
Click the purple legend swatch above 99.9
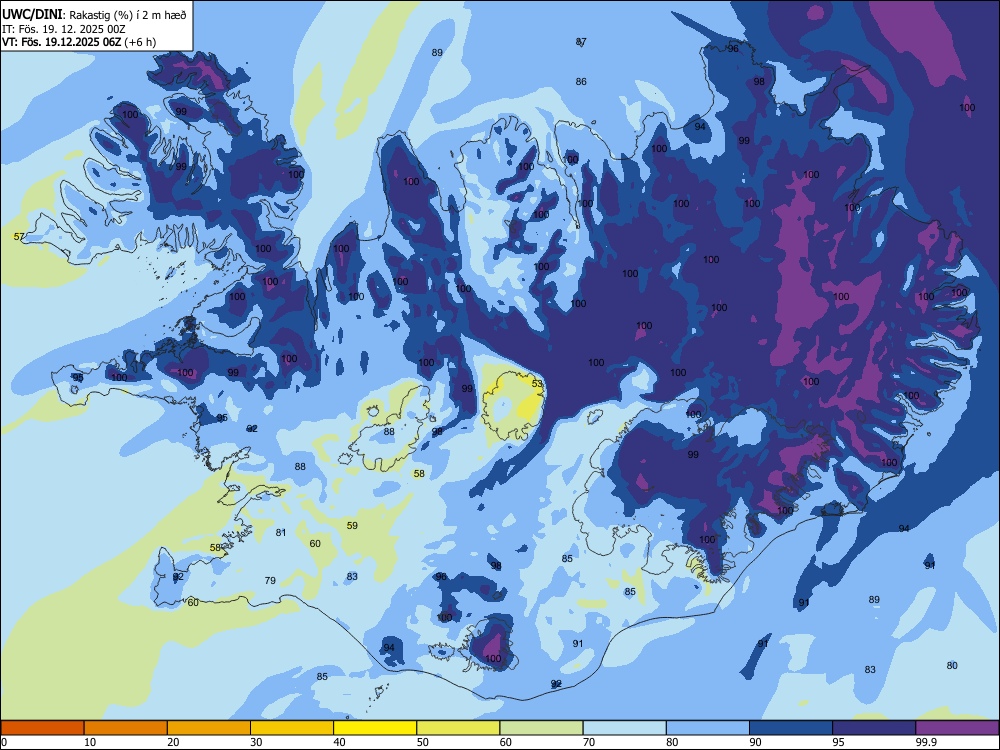pyautogui.click(x=957, y=728)
